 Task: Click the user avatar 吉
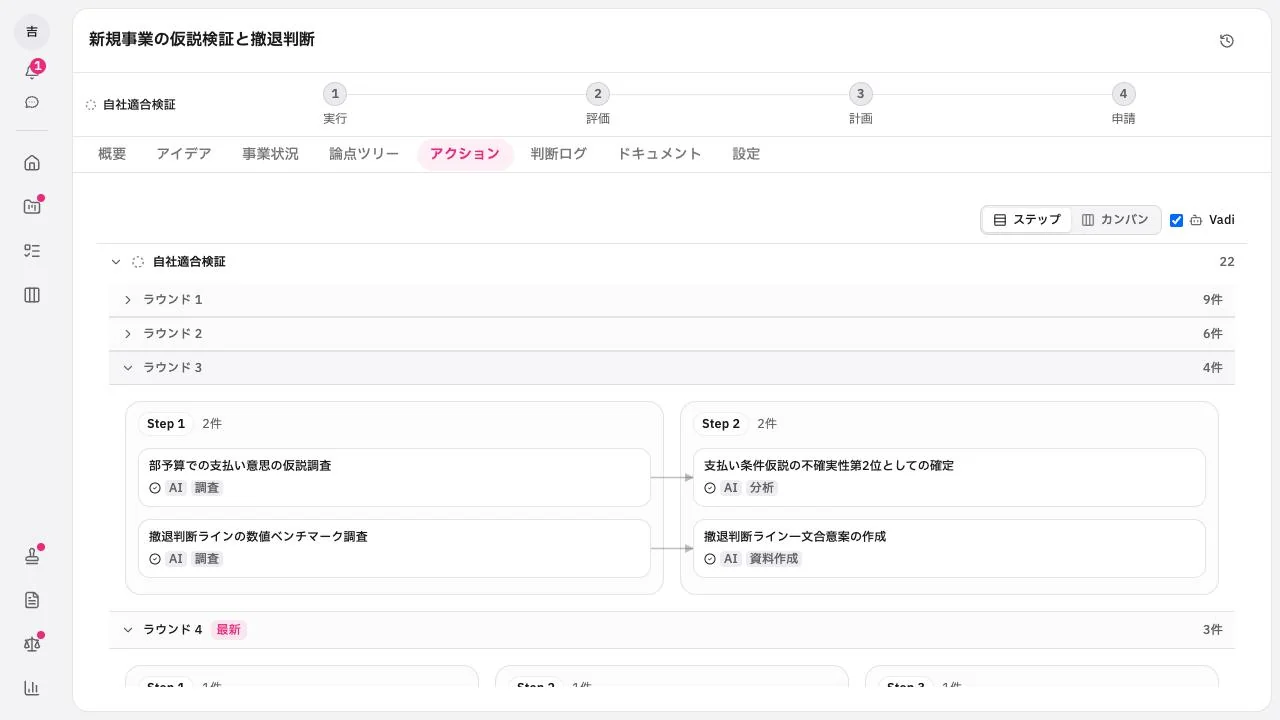point(32,32)
